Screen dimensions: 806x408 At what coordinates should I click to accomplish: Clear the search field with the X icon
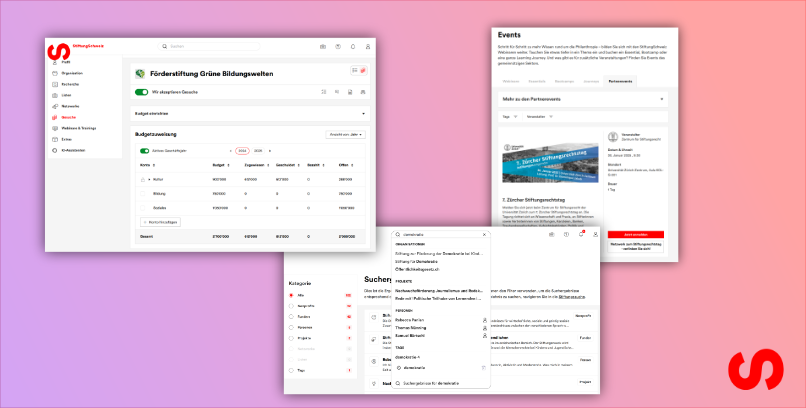[484, 234]
